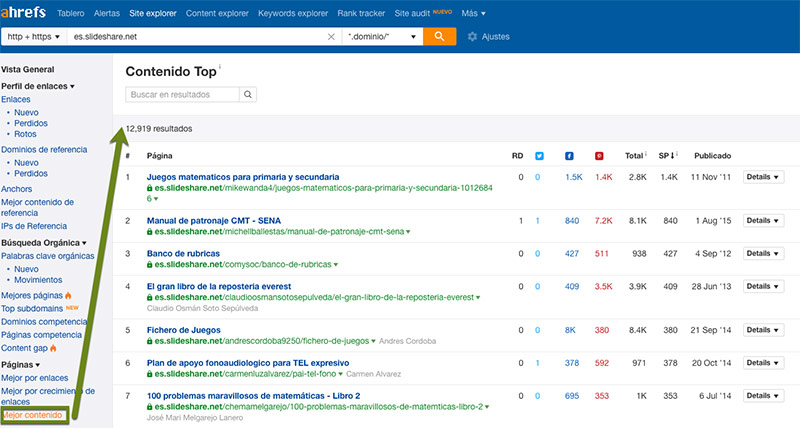Viewport: 800px width, 428px height.
Task: Click flame icon next to Content gap
Action: (54, 348)
